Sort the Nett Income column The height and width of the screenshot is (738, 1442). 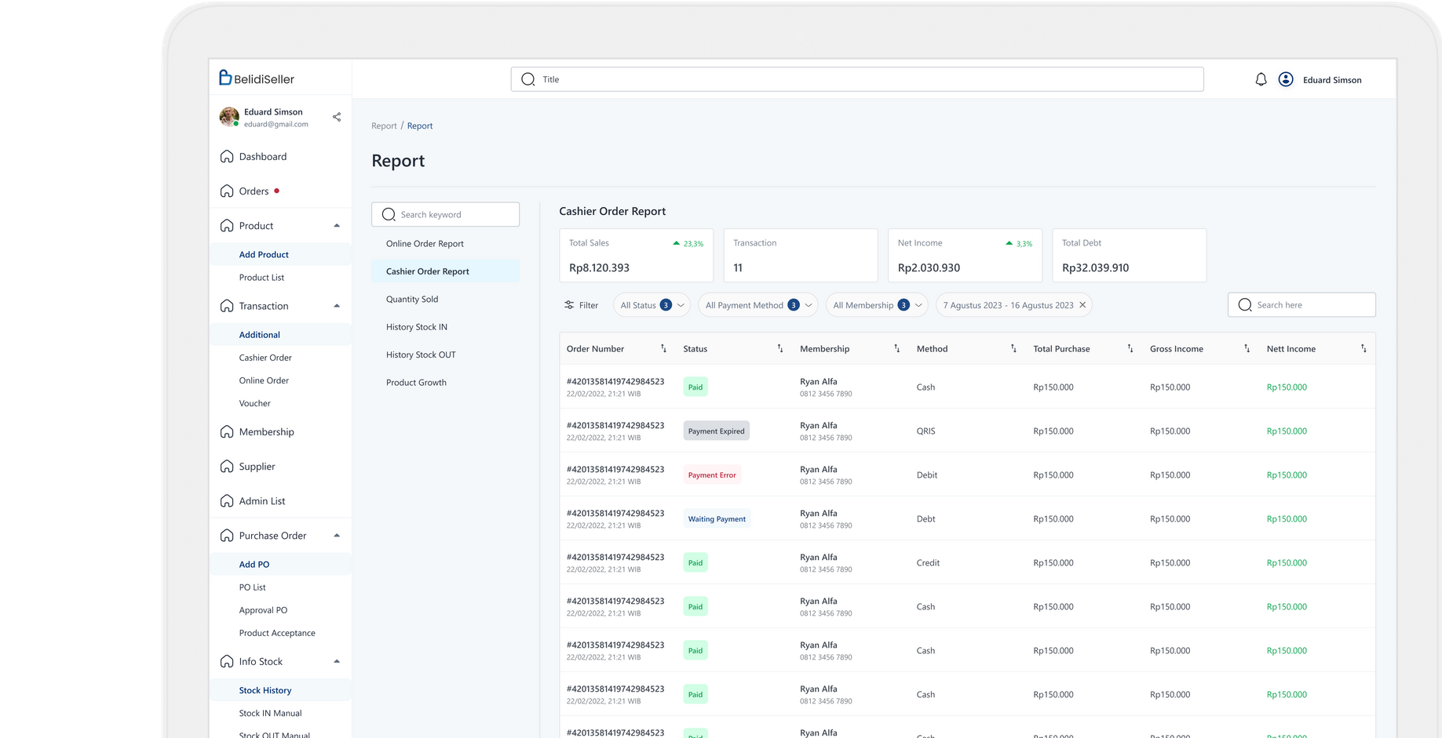point(1363,349)
